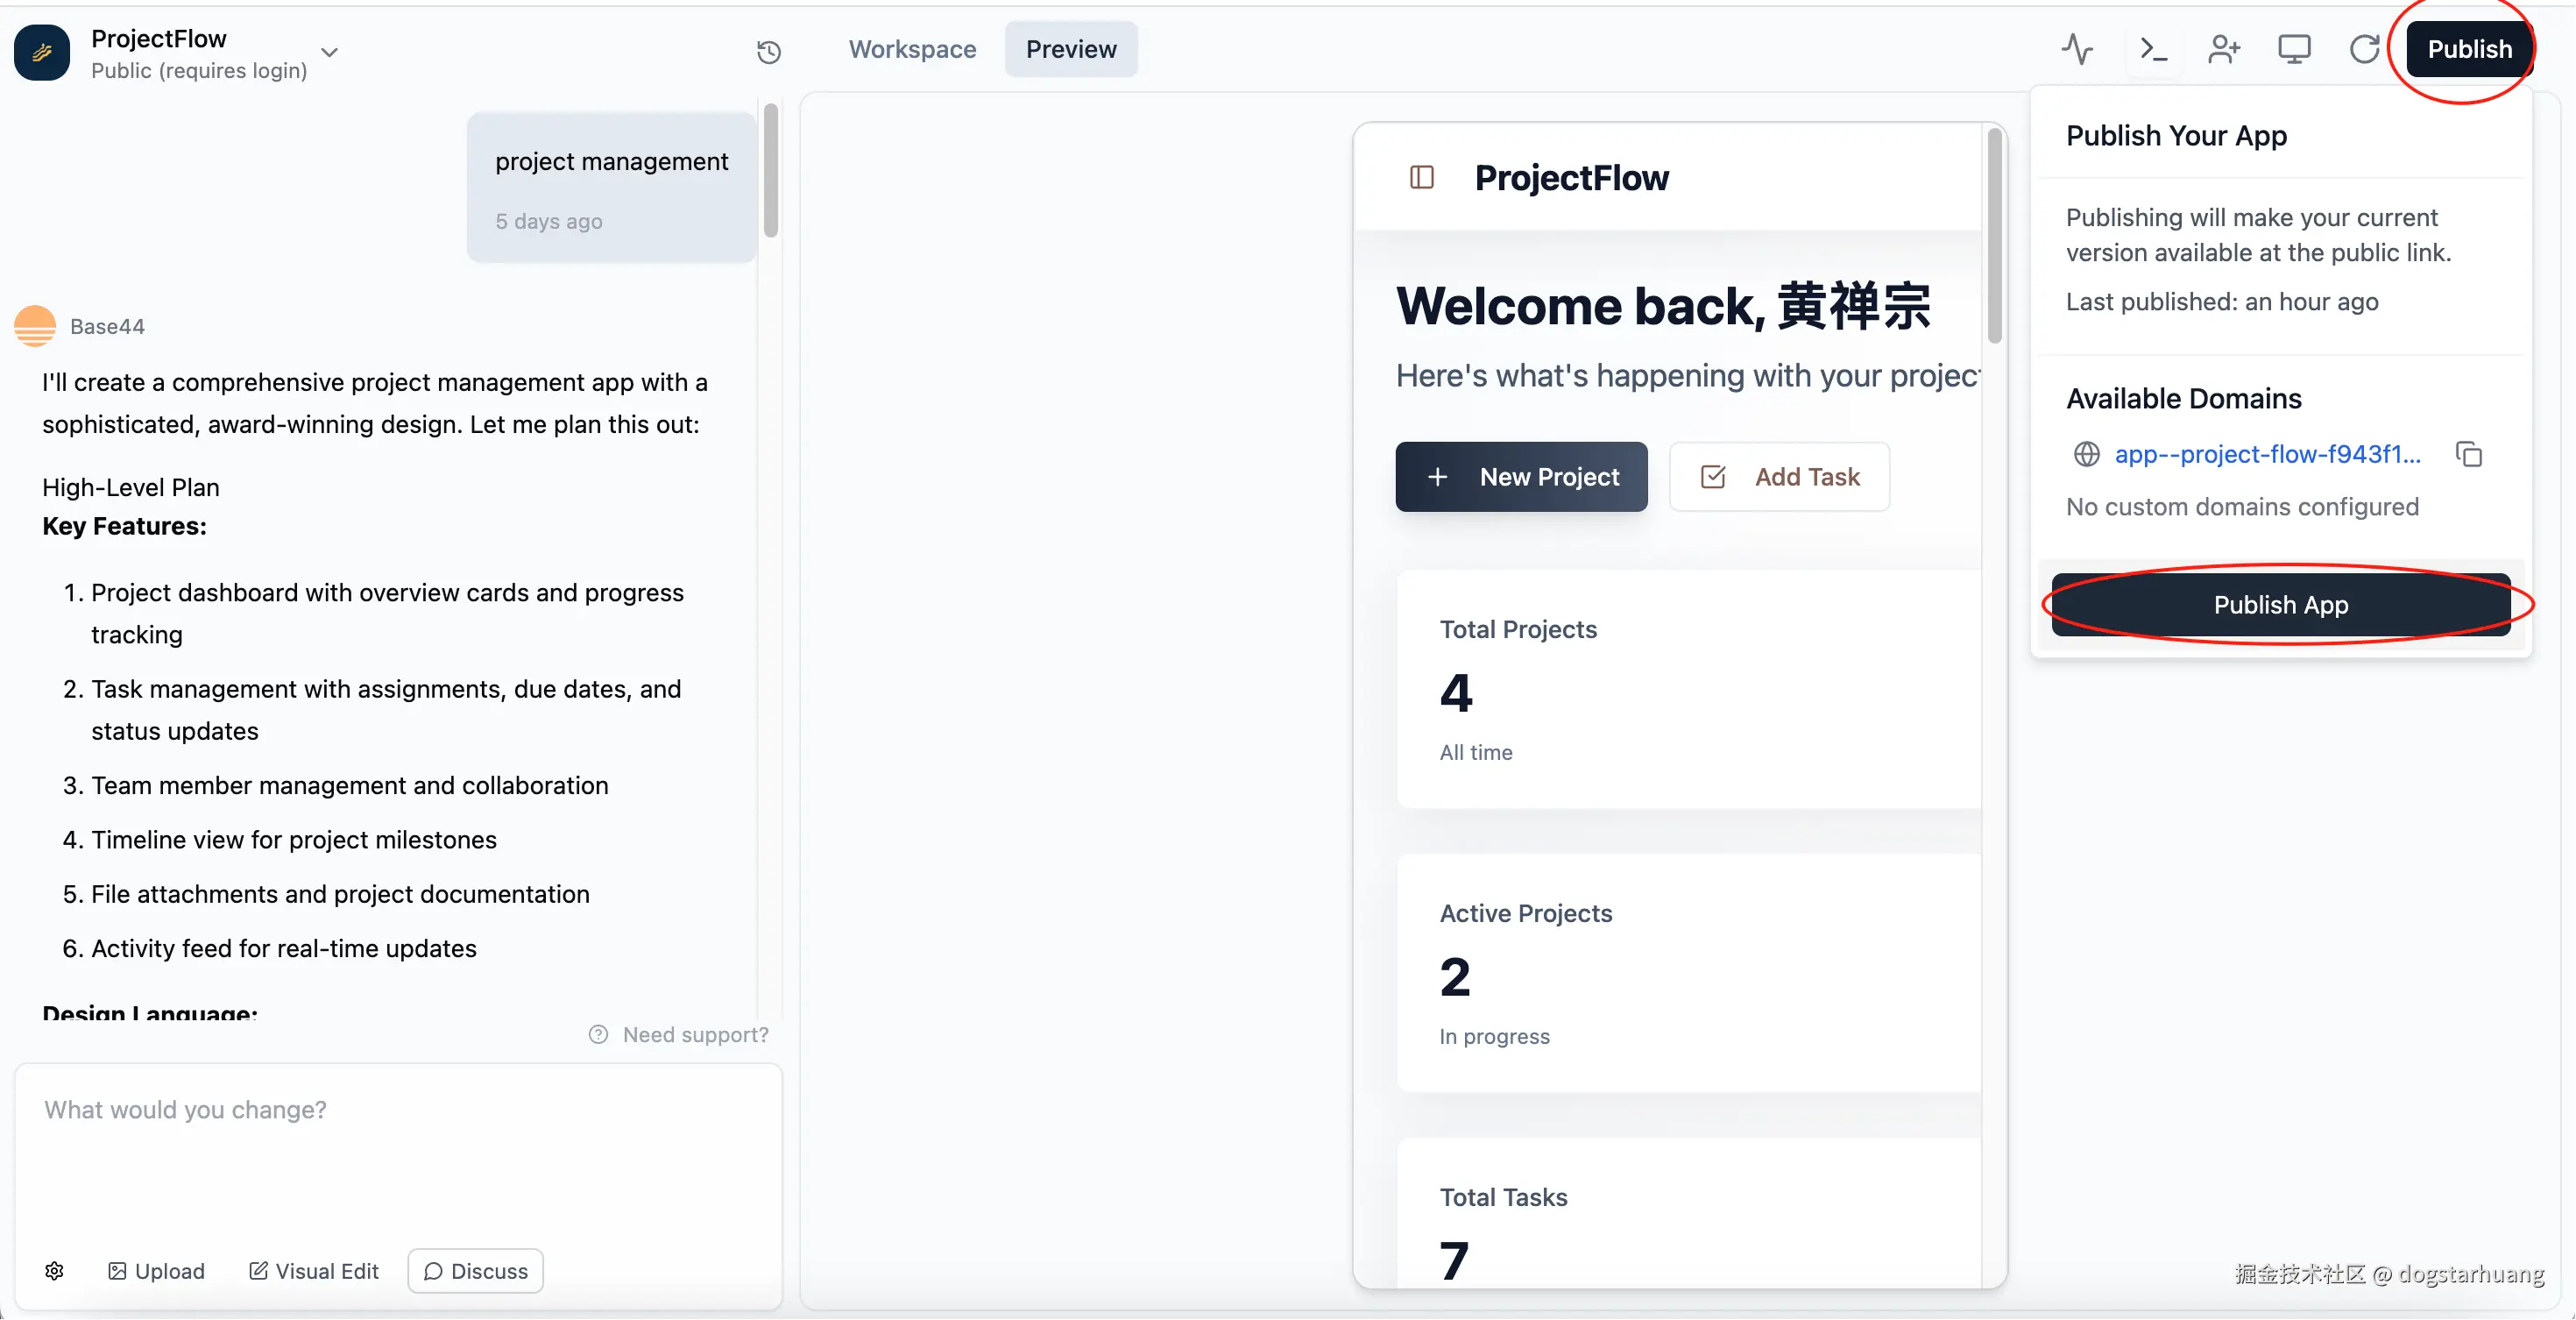Open the terminal console icon
The height and width of the screenshot is (1320, 2576).
[2152, 49]
